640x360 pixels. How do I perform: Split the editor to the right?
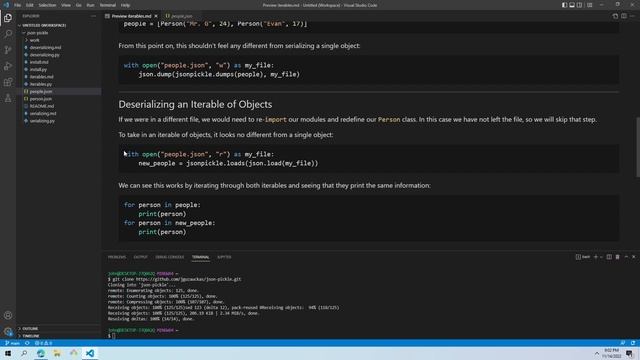click(x=624, y=16)
